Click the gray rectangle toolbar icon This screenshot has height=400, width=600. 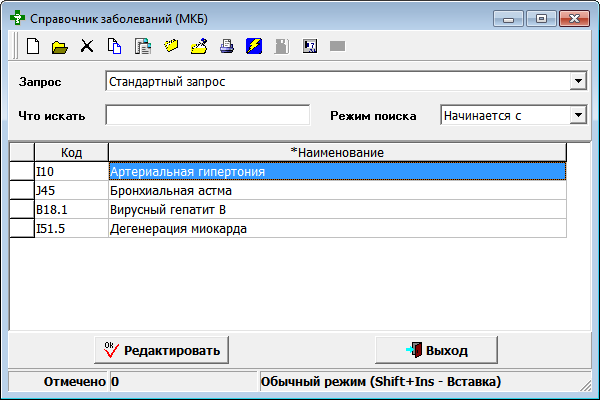pos(337,46)
